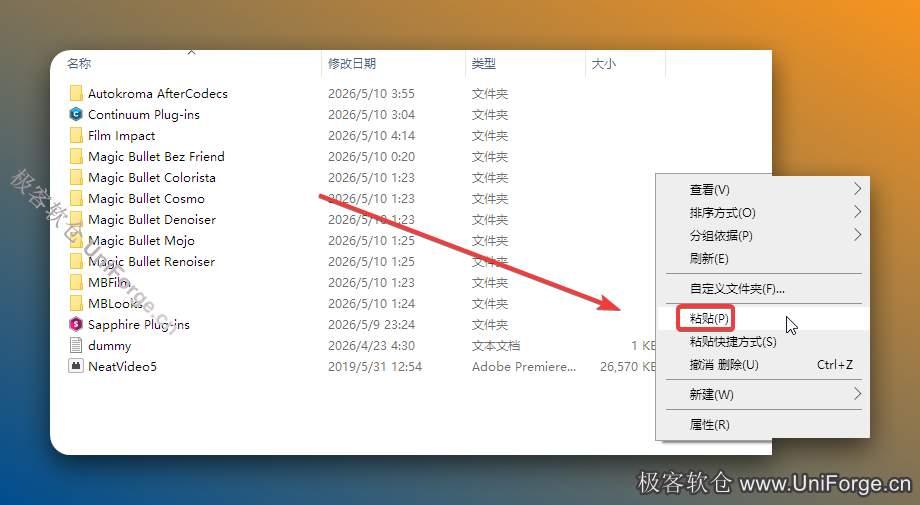920x505 pixels.
Task: Click the date 2026/5/9 23:24
Action: point(371,325)
